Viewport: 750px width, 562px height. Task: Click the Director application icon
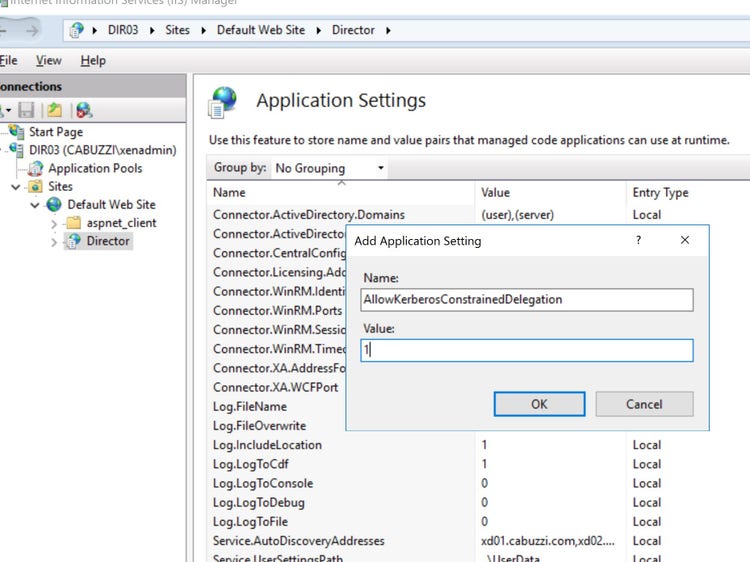pos(73,241)
